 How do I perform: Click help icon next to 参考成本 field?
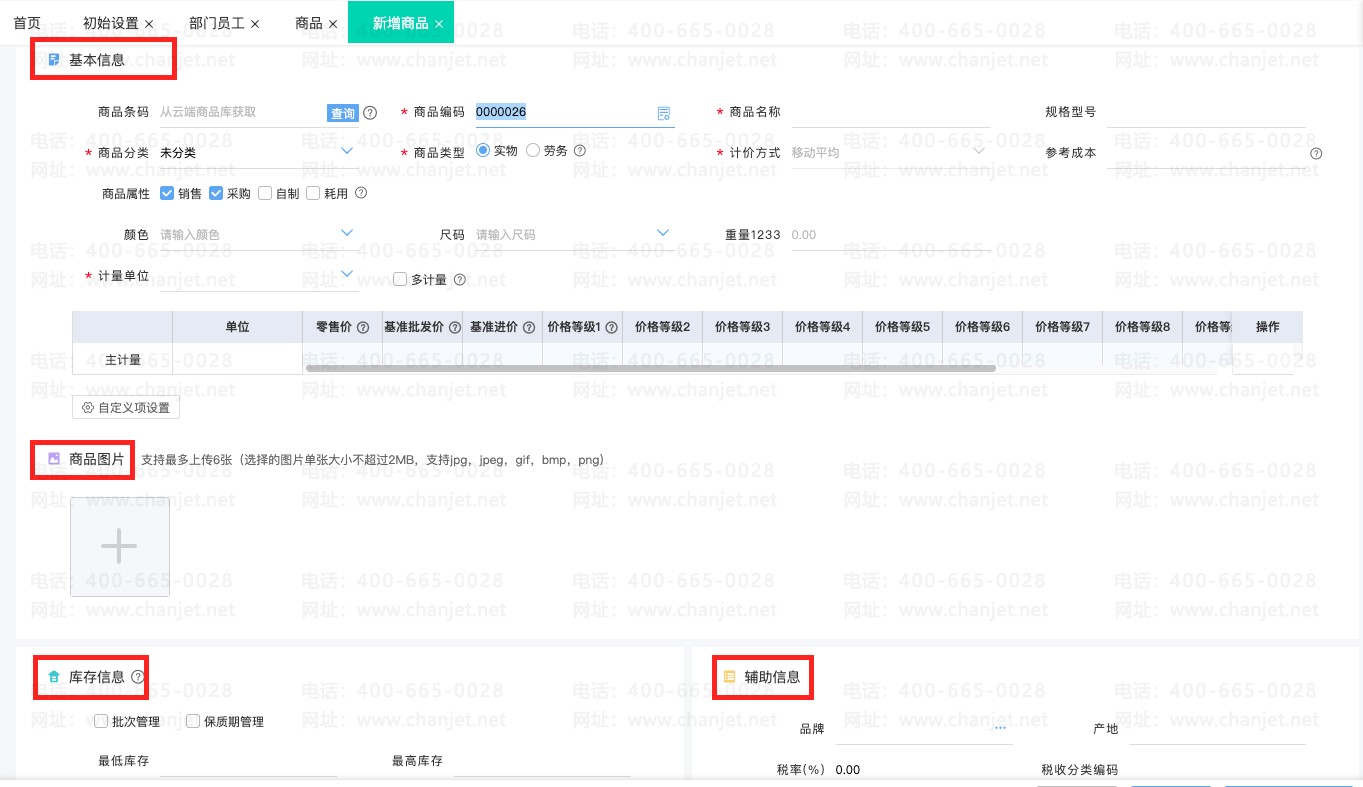[1316, 154]
